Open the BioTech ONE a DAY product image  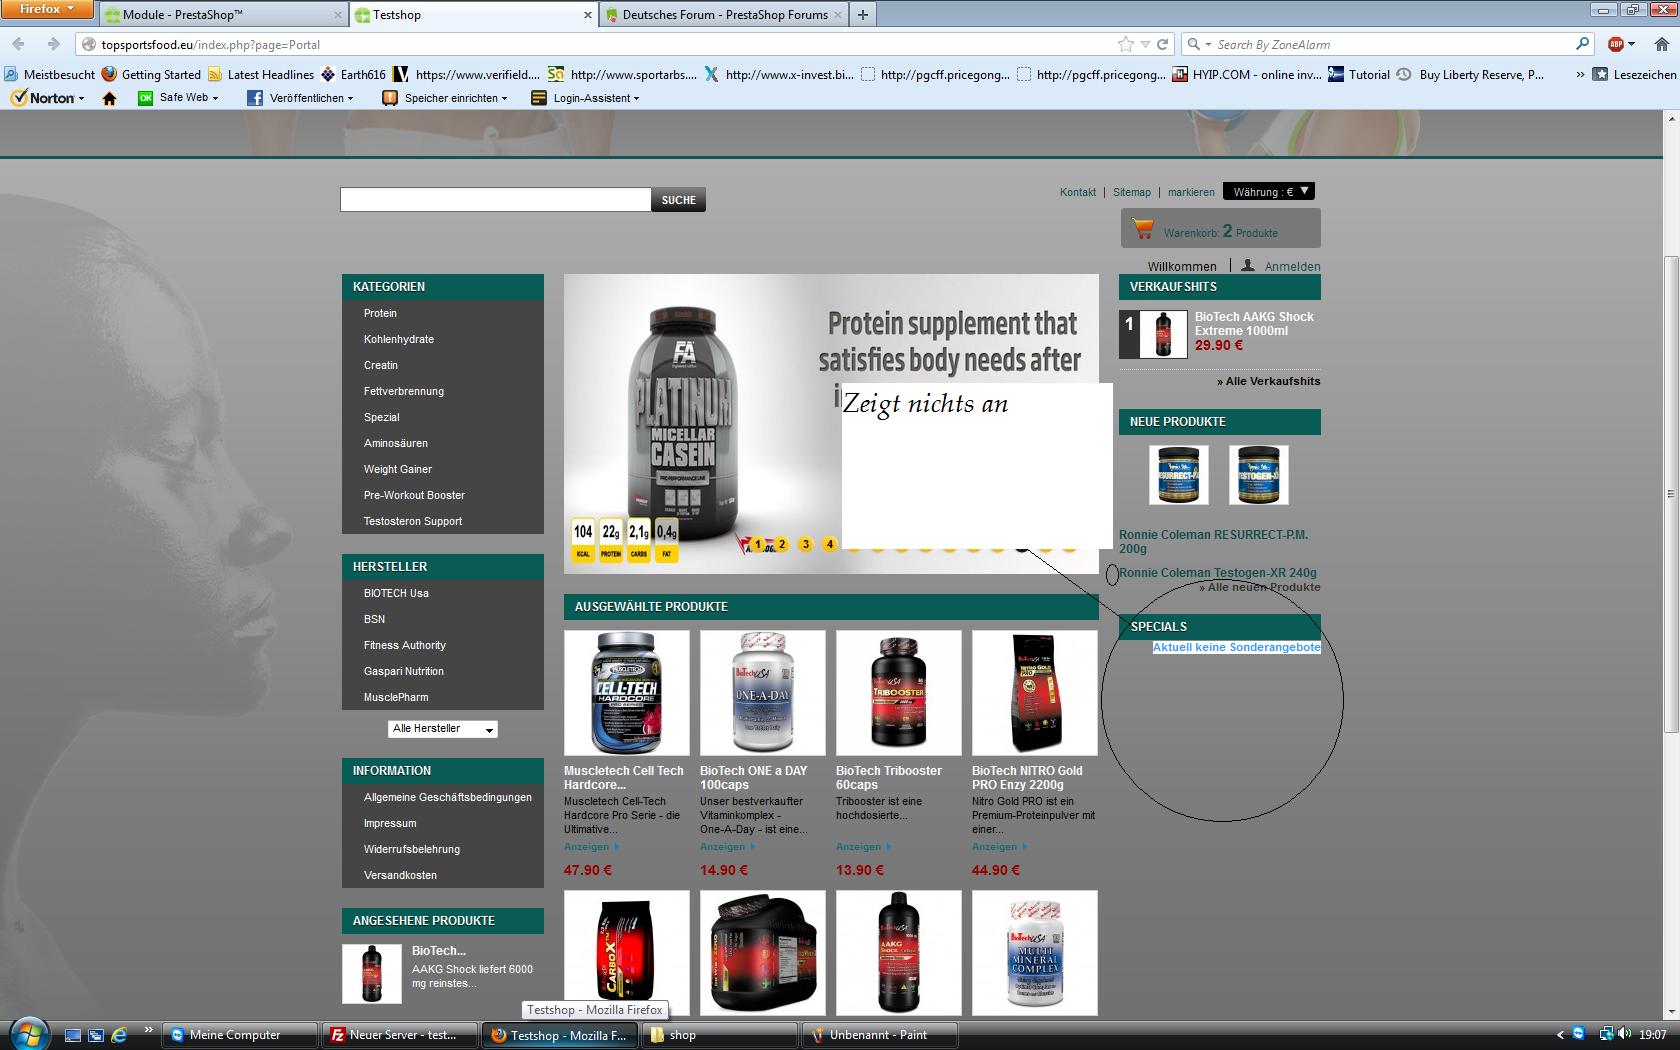[x=763, y=693]
